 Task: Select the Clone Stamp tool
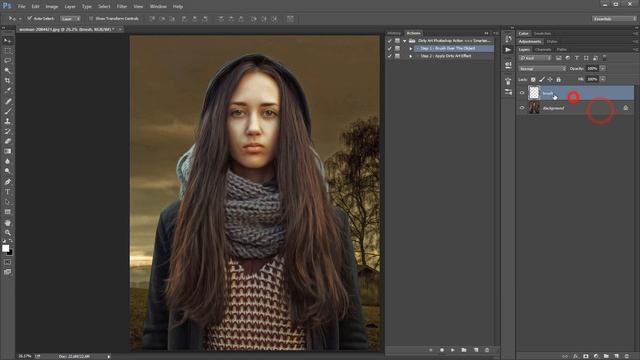(7, 121)
